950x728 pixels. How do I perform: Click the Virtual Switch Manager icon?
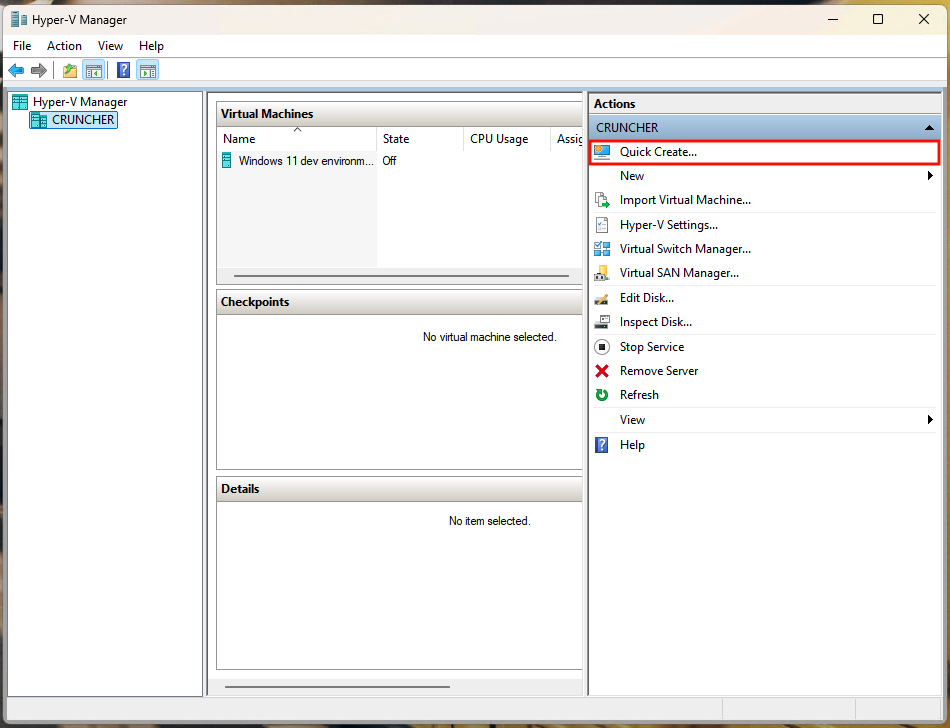coord(603,248)
